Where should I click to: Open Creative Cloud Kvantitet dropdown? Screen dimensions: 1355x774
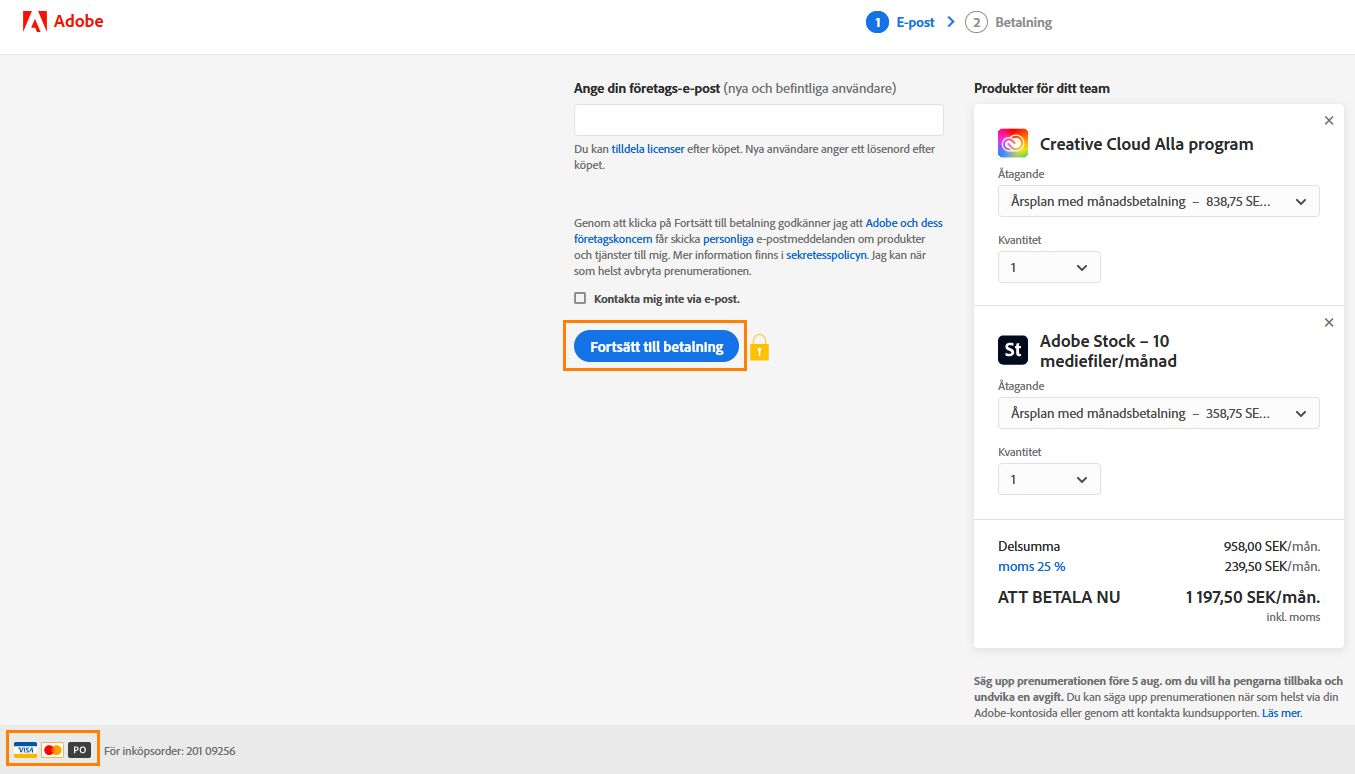tap(1049, 267)
